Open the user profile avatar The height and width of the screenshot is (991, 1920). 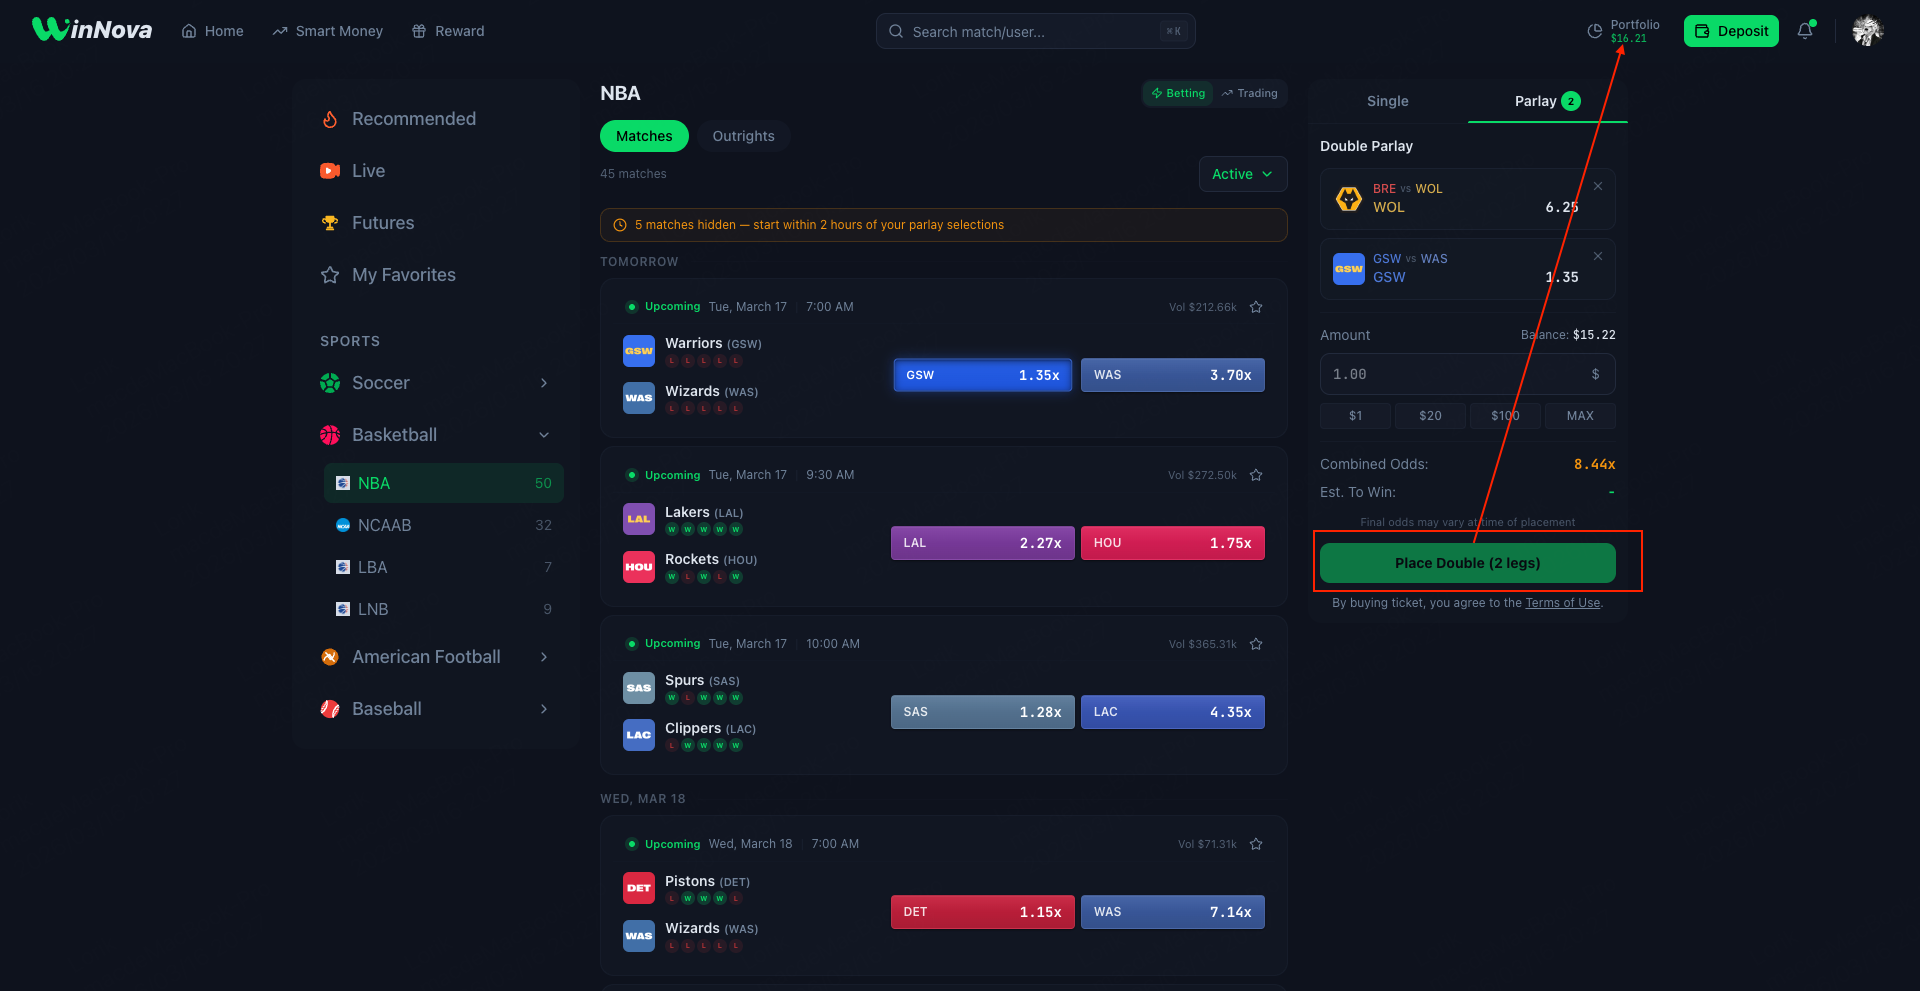pos(1866,31)
